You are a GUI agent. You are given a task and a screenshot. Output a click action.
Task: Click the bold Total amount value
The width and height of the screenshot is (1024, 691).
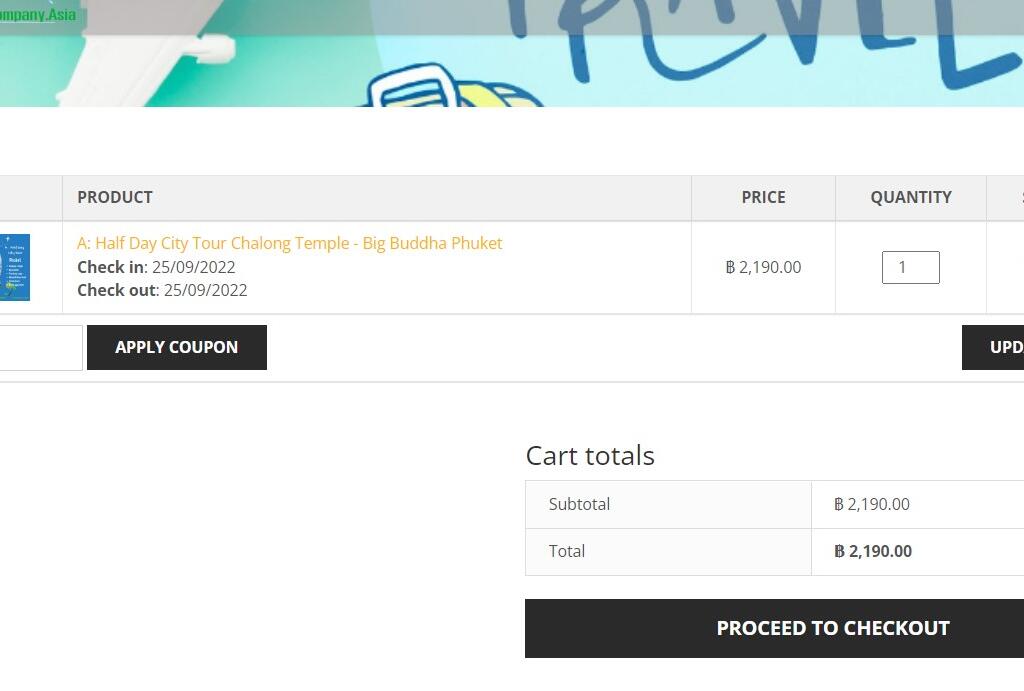coord(873,551)
